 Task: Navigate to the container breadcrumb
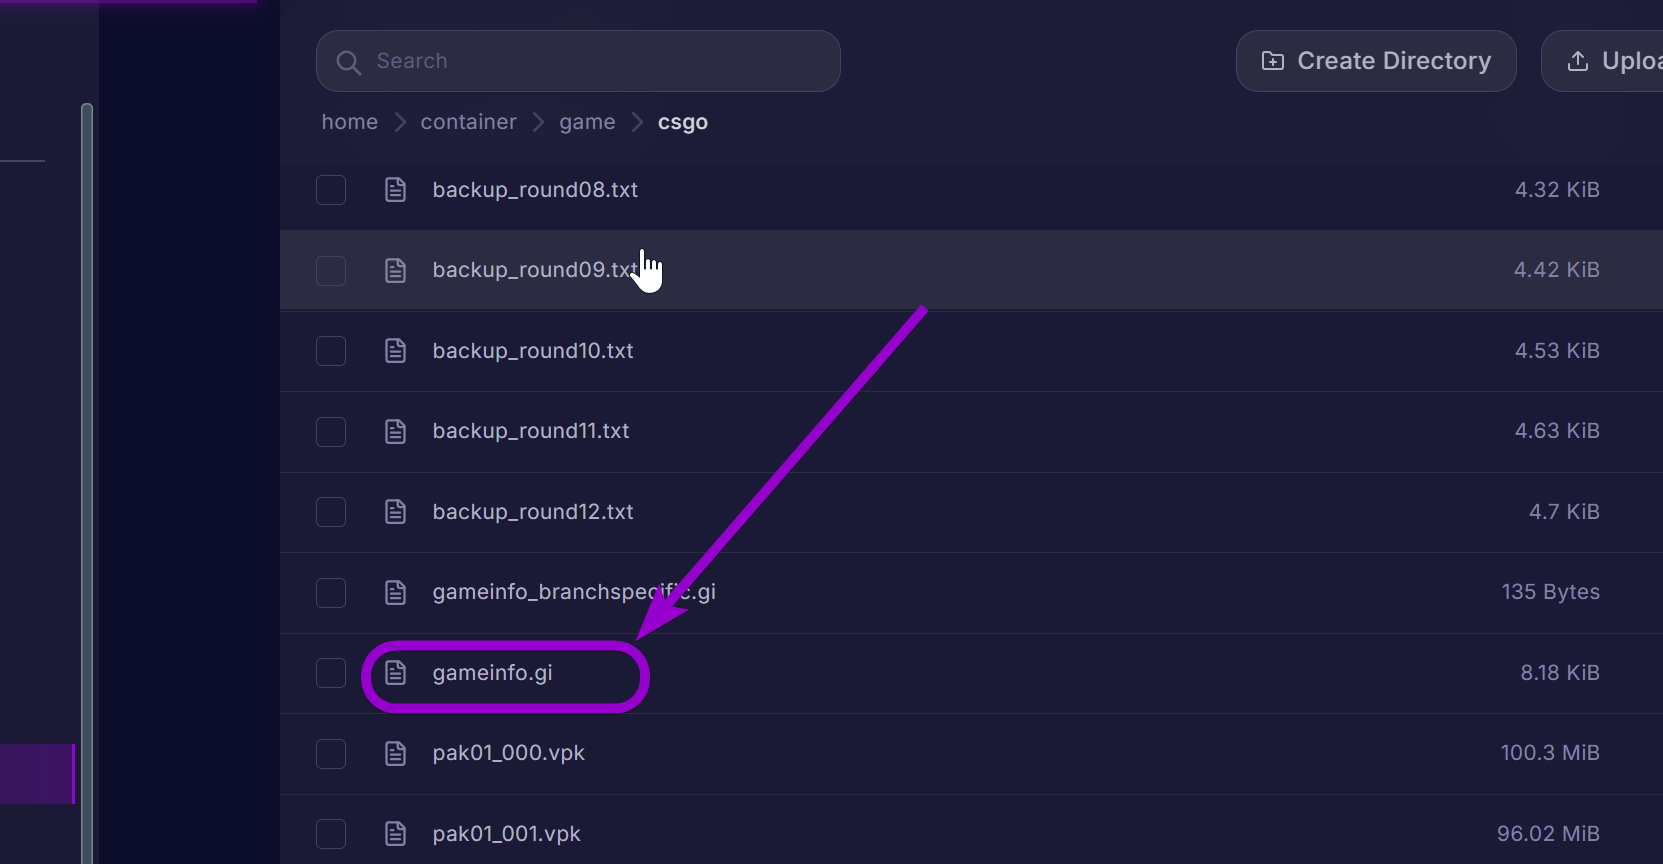[468, 121]
